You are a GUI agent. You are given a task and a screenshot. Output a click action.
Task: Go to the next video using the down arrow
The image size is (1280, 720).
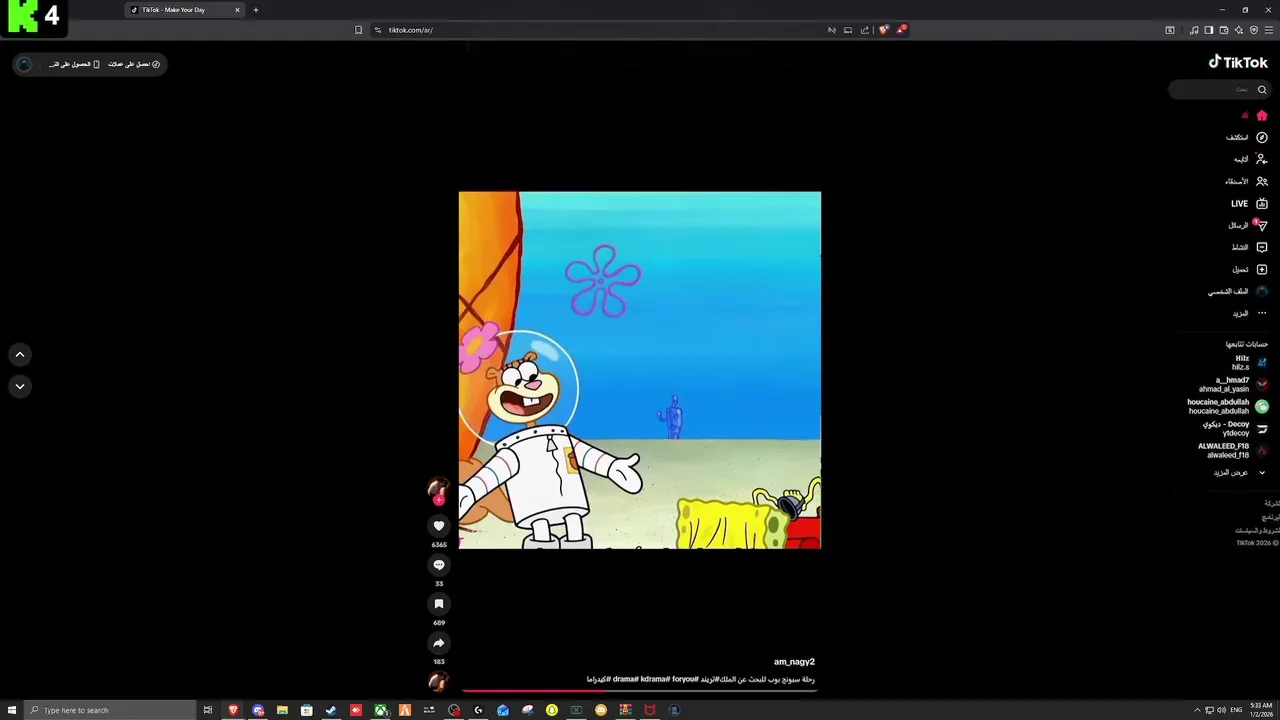(19, 386)
